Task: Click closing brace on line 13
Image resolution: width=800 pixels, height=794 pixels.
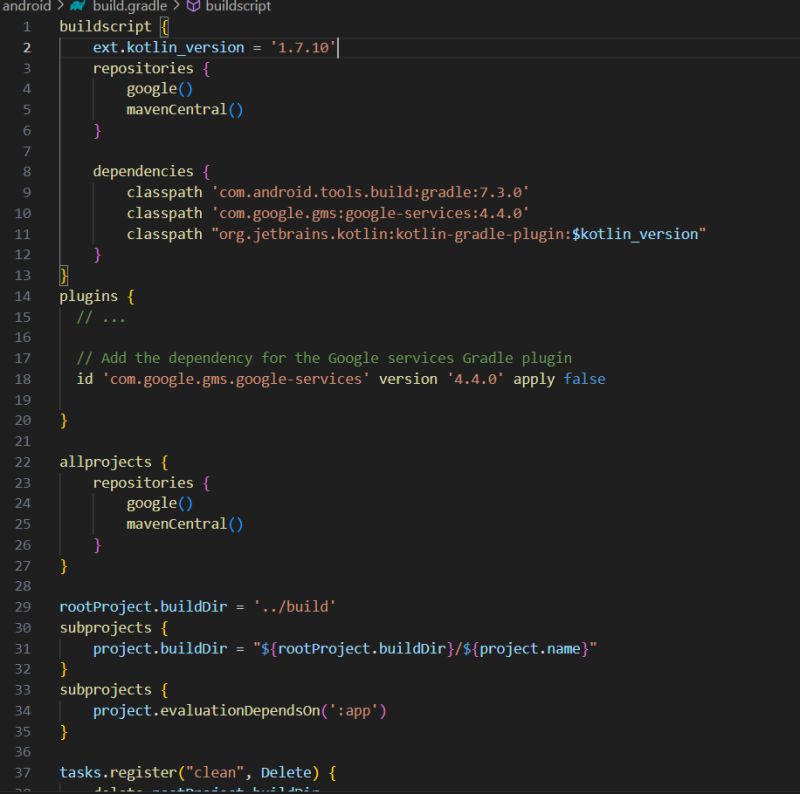Action: [64, 276]
